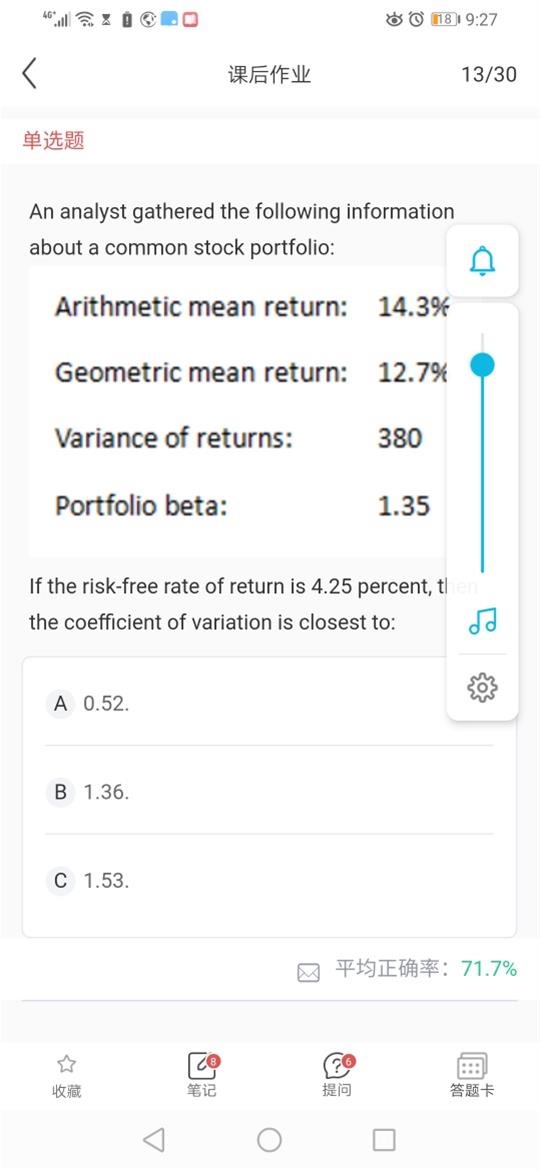Open 笔记 notes icon
Viewport: 540px width, 1170px height.
pyautogui.click(x=202, y=1066)
